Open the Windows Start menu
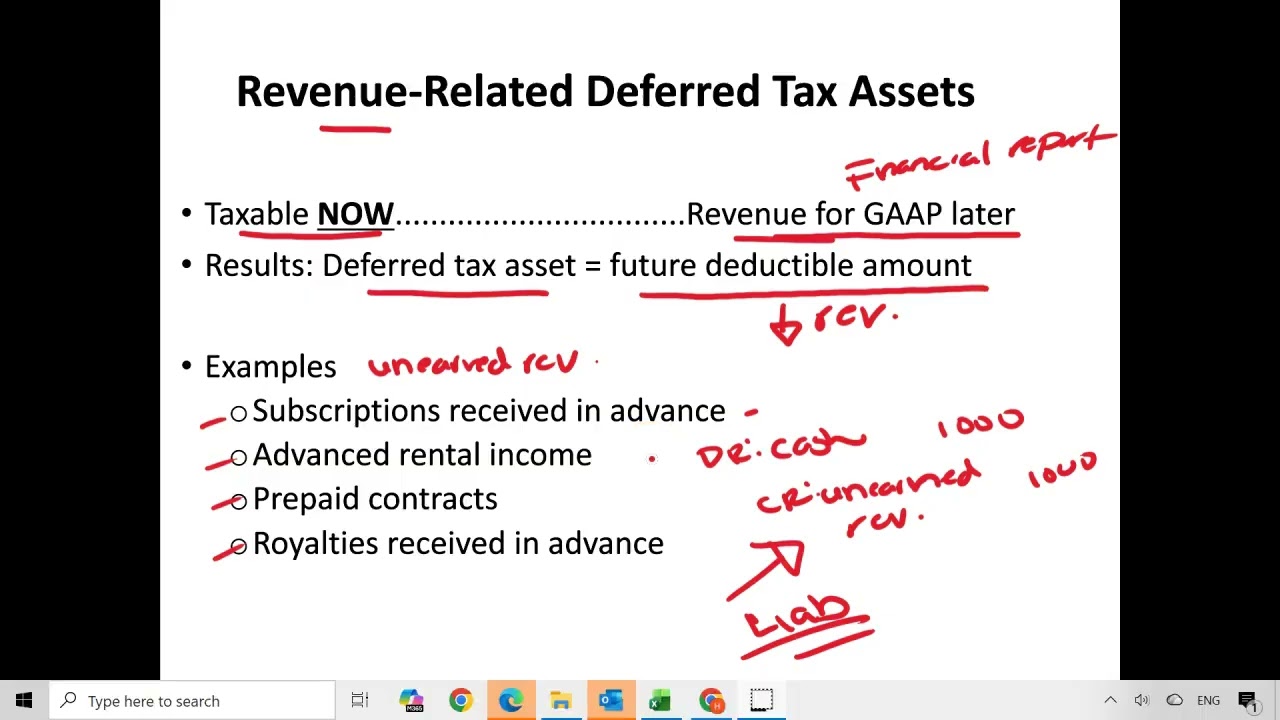 (24, 701)
